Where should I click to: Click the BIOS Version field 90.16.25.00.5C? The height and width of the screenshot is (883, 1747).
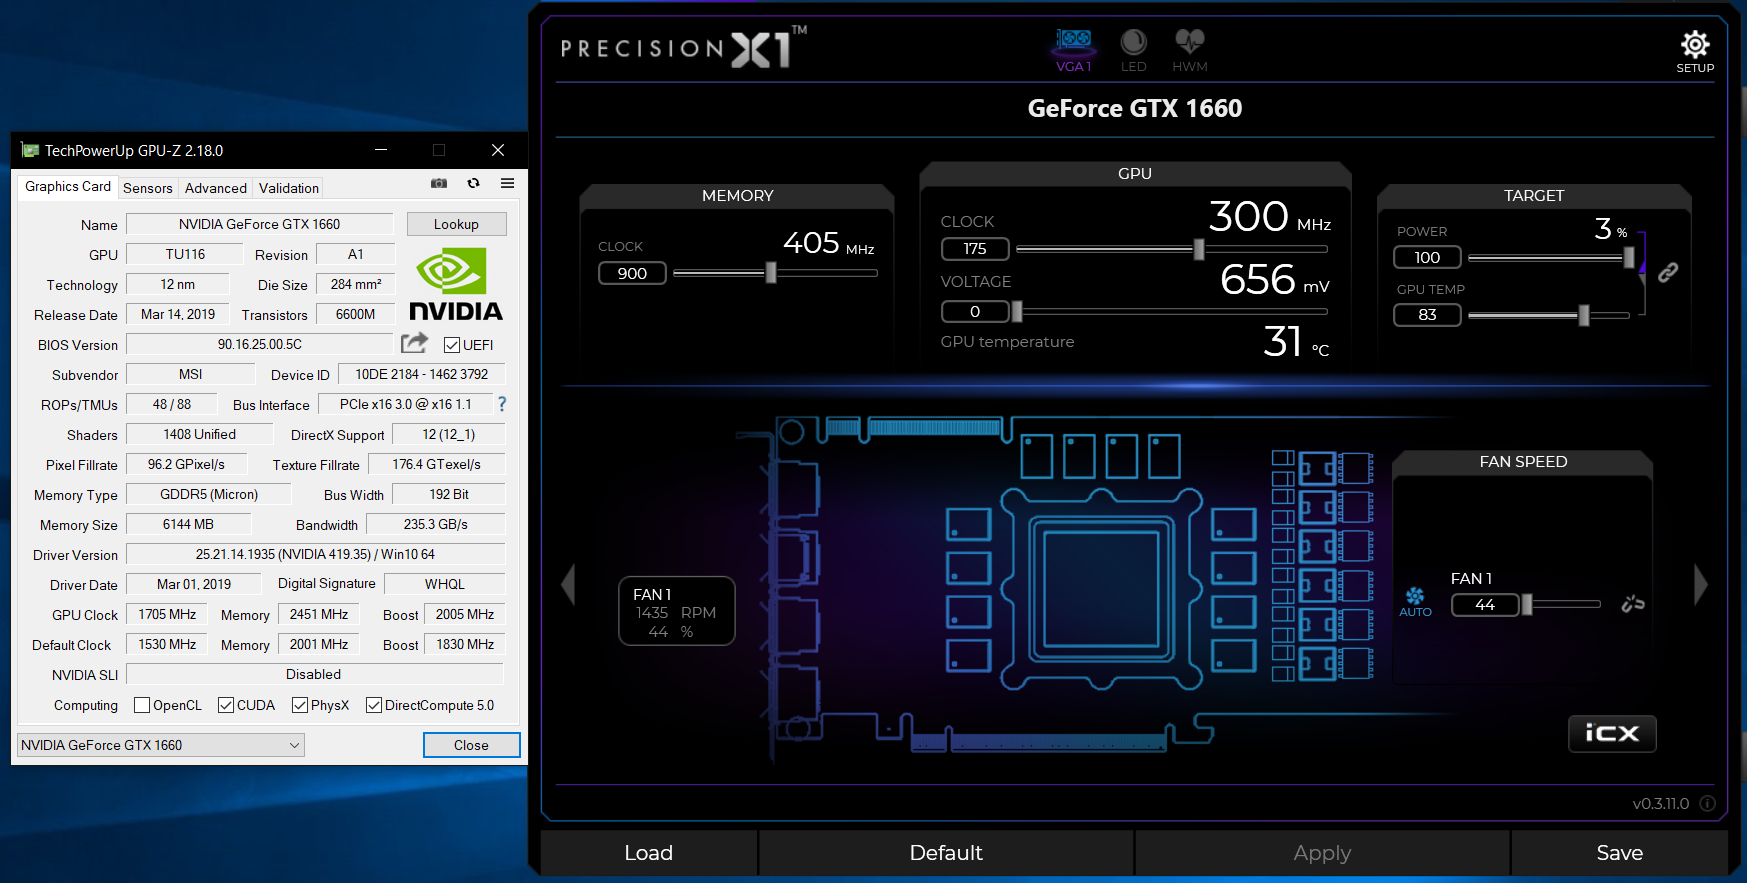[x=260, y=344]
